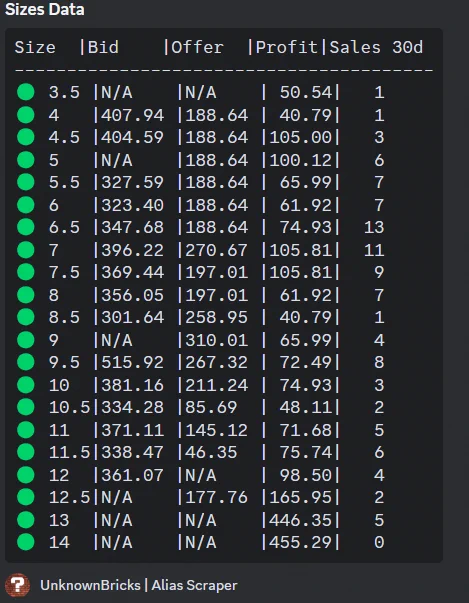The image size is (469, 603).
Task: Click the green dot in the 323.40 bid row
Action: coord(26,205)
